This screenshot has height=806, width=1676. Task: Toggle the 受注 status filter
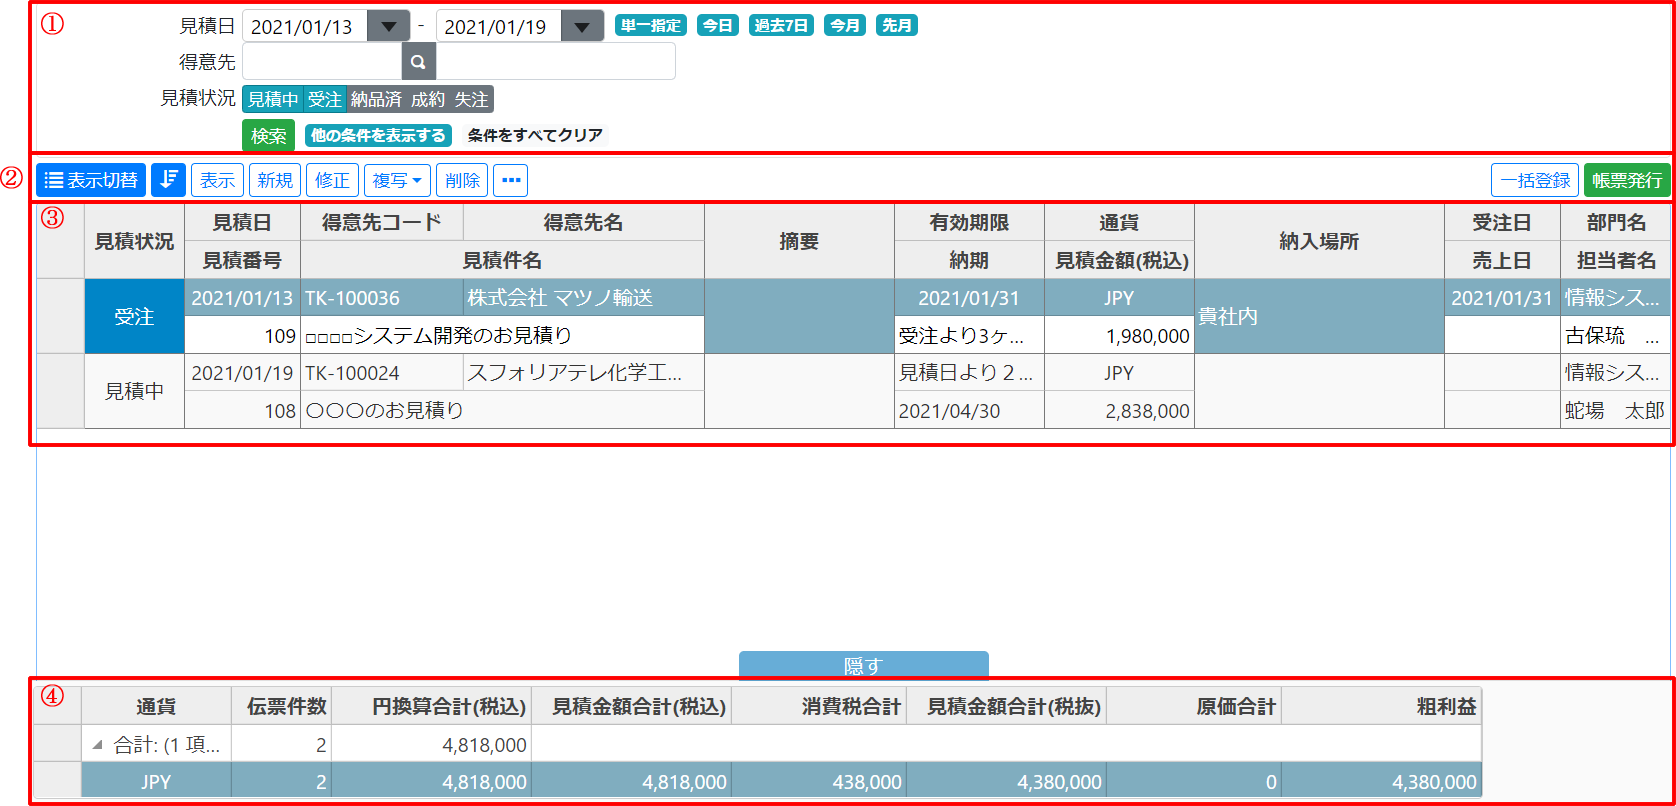pos(325,99)
